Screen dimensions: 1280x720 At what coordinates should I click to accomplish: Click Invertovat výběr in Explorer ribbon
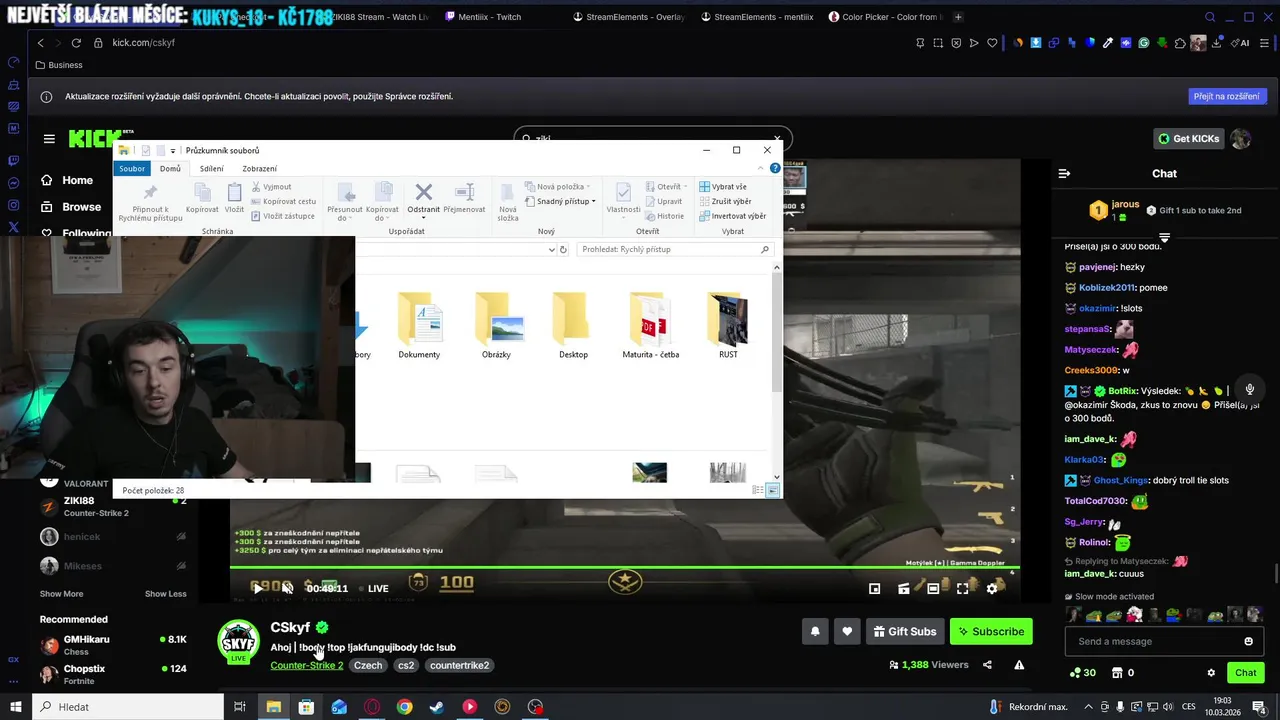tap(732, 215)
